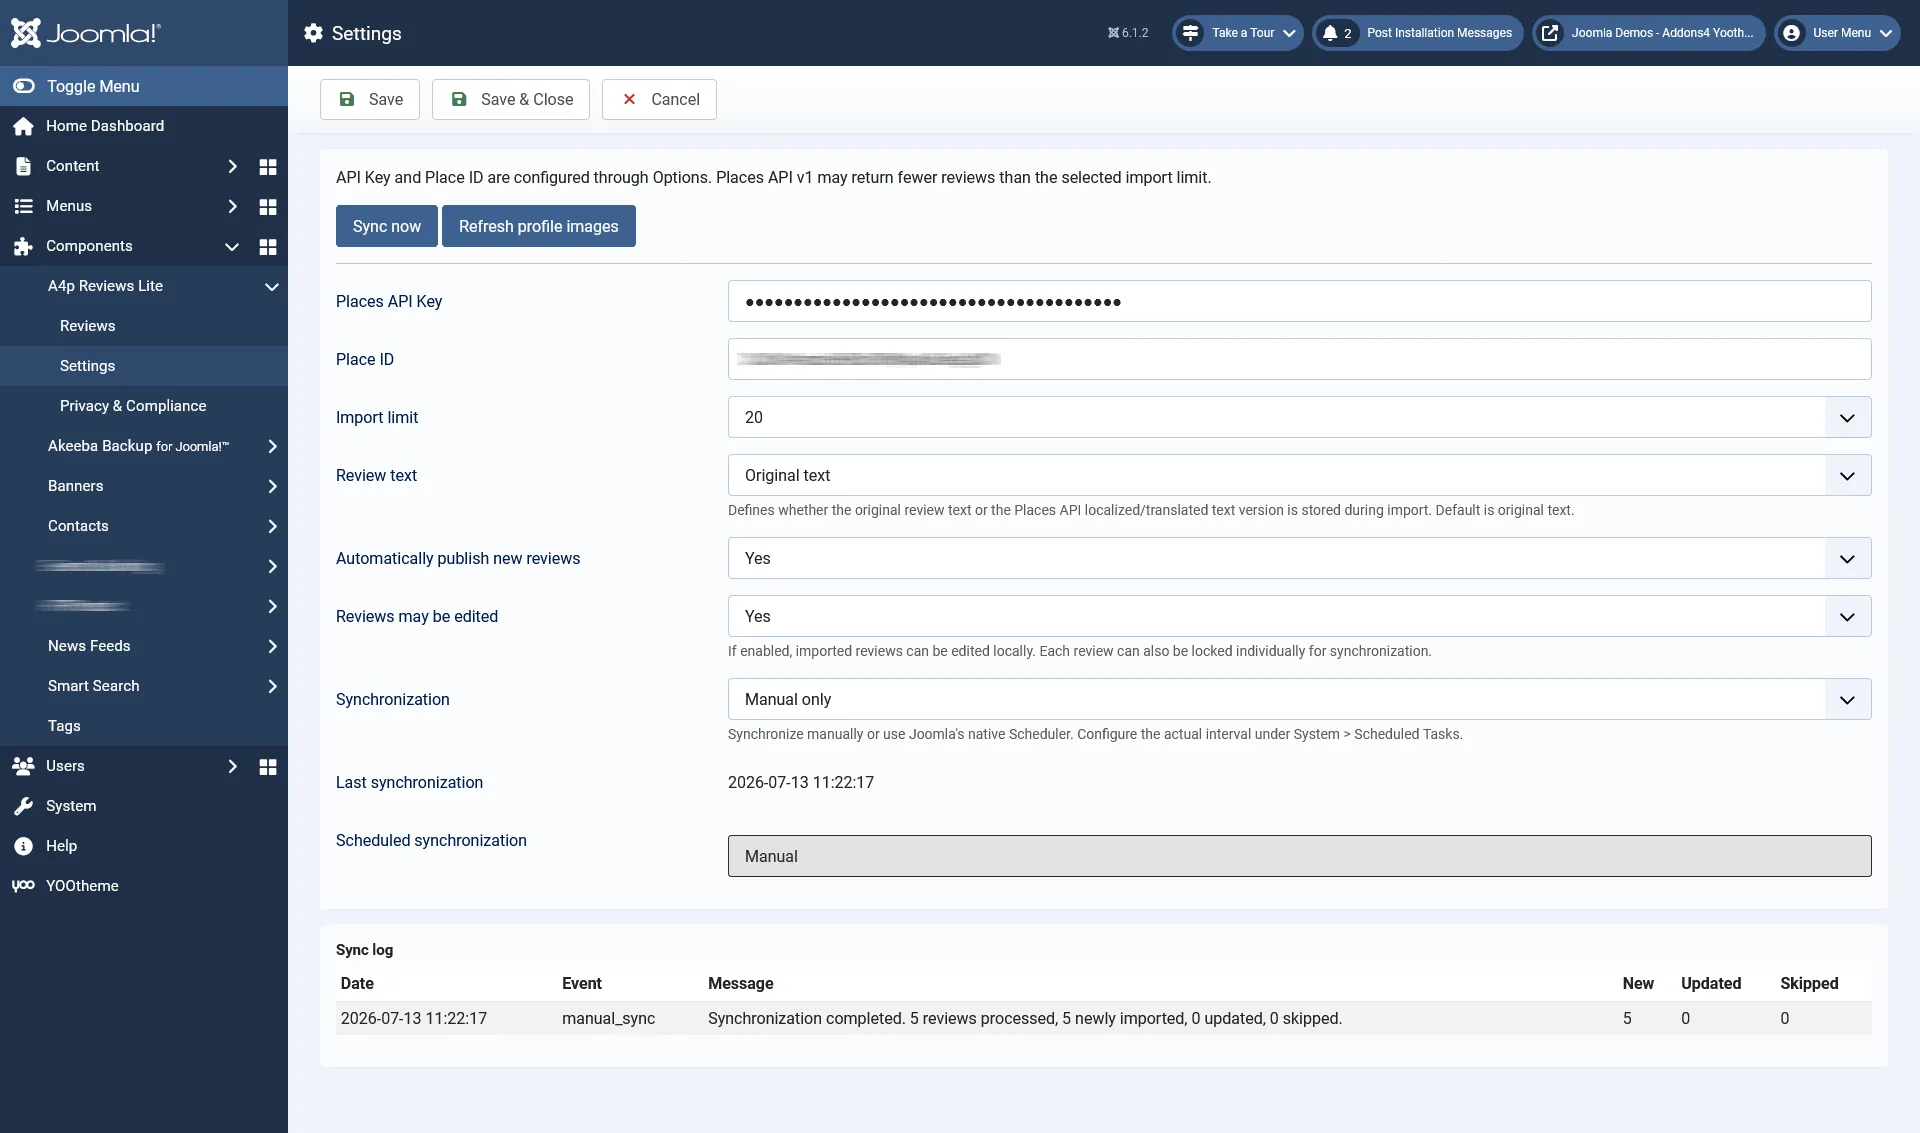Open the Synchronization dropdown
The width and height of the screenshot is (1920, 1133).
coord(1299,699)
